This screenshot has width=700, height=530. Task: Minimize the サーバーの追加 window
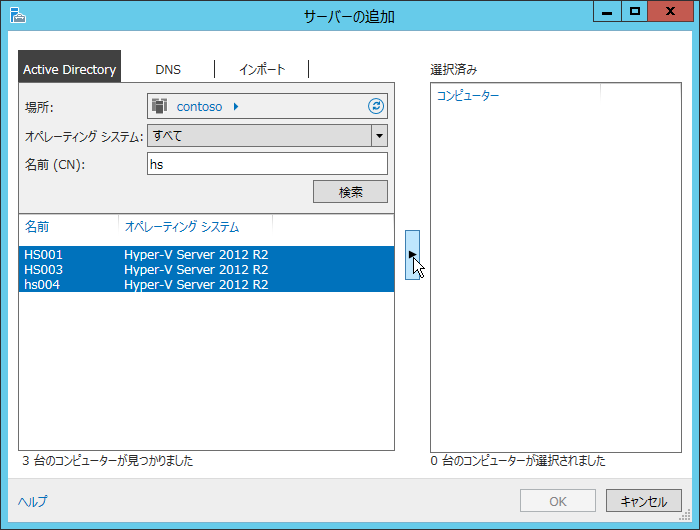pyautogui.click(x=607, y=12)
